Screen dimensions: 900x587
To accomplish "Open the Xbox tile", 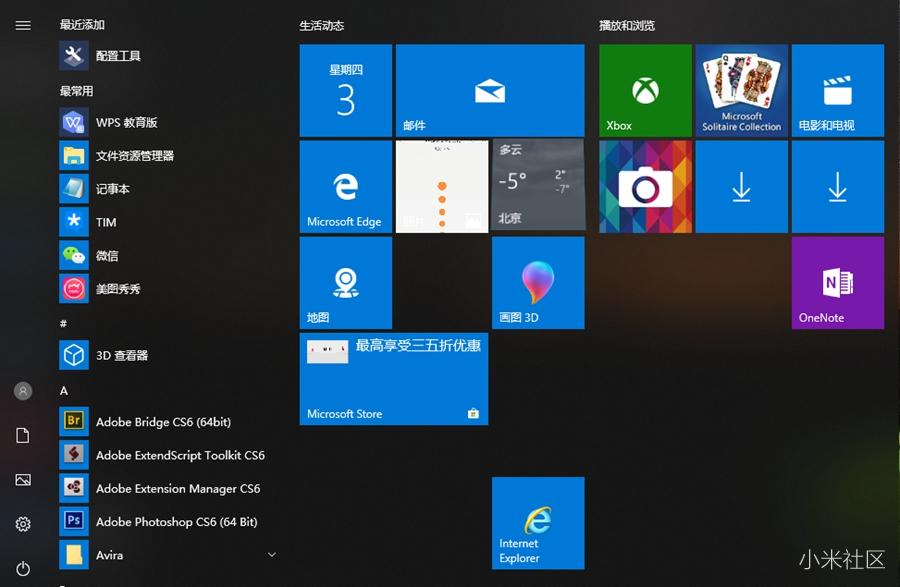I will point(645,90).
